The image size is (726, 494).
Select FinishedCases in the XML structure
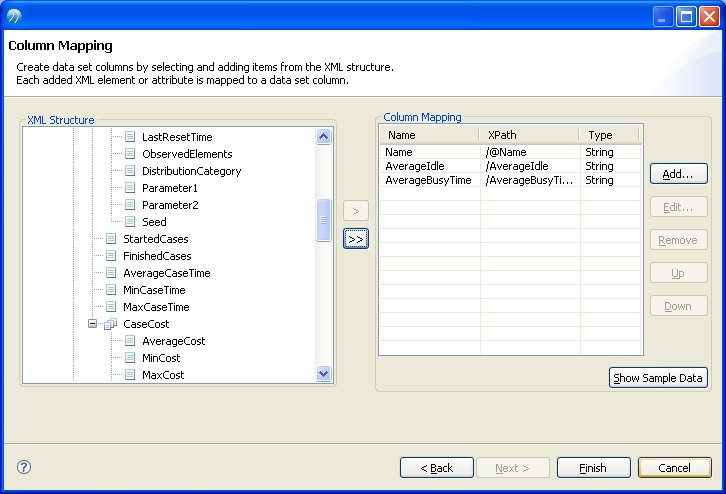point(156,256)
